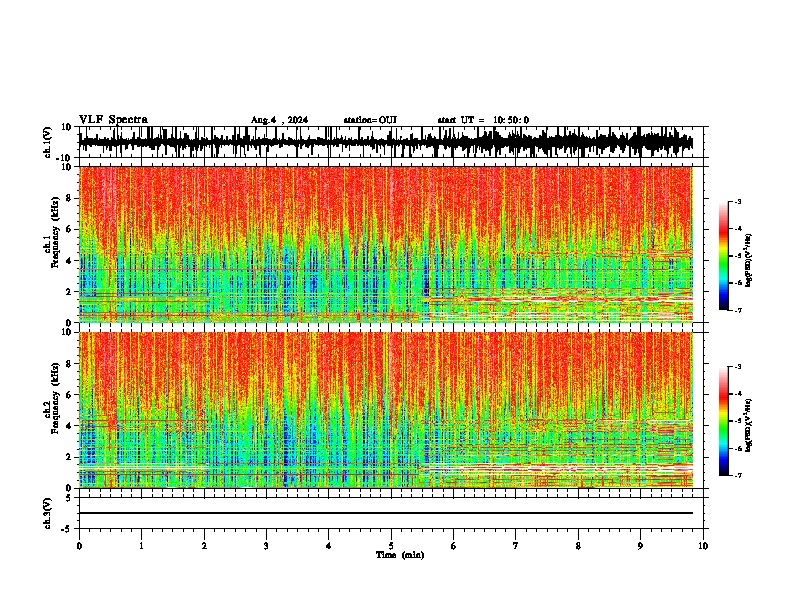
Task: Click the "VLF Spectra" plot title
Action: [113, 120]
